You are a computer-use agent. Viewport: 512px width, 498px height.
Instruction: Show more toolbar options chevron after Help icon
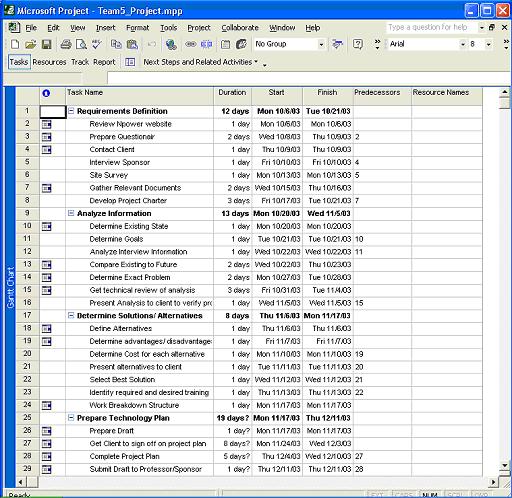point(377,44)
